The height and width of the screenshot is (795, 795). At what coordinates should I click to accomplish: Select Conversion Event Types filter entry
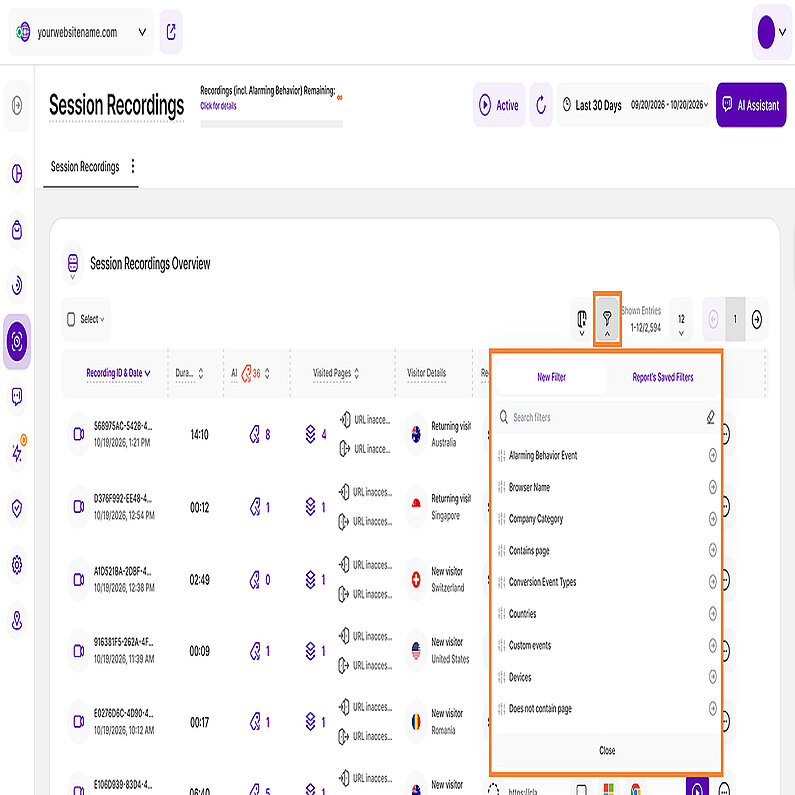pyautogui.click(x=607, y=582)
